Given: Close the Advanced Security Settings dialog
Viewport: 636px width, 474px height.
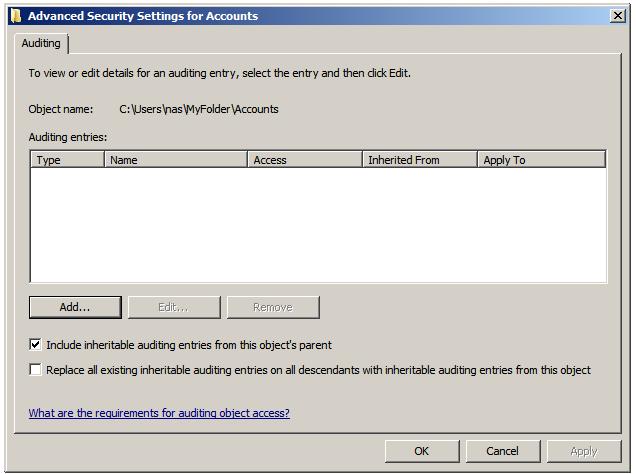Looking at the screenshot, I should click(617, 16).
